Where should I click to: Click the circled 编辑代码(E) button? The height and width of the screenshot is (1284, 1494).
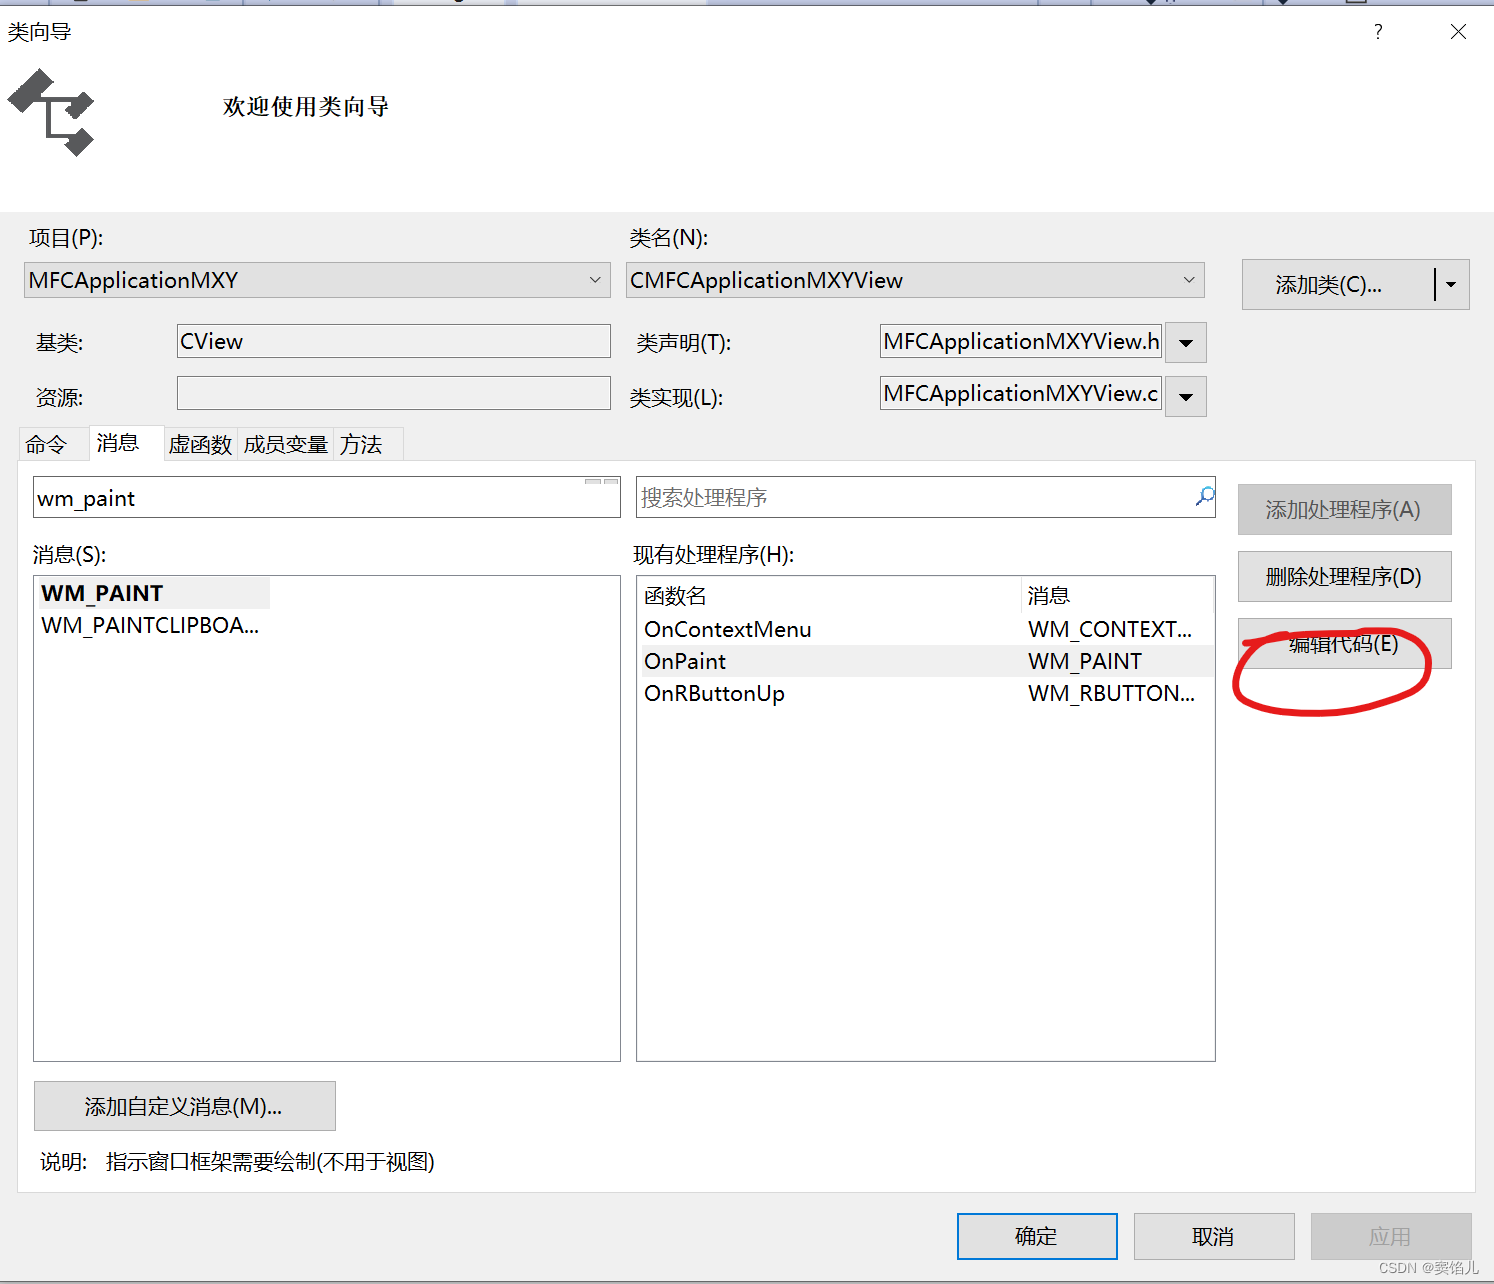[x=1342, y=644]
